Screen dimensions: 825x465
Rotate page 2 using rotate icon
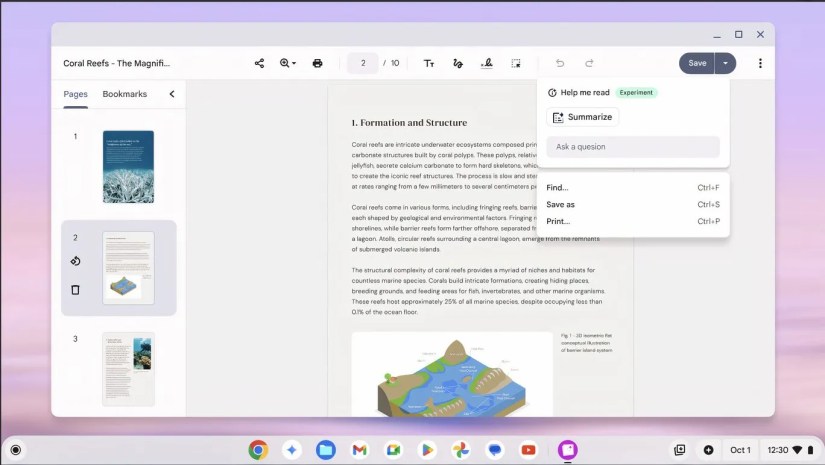click(75, 261)
